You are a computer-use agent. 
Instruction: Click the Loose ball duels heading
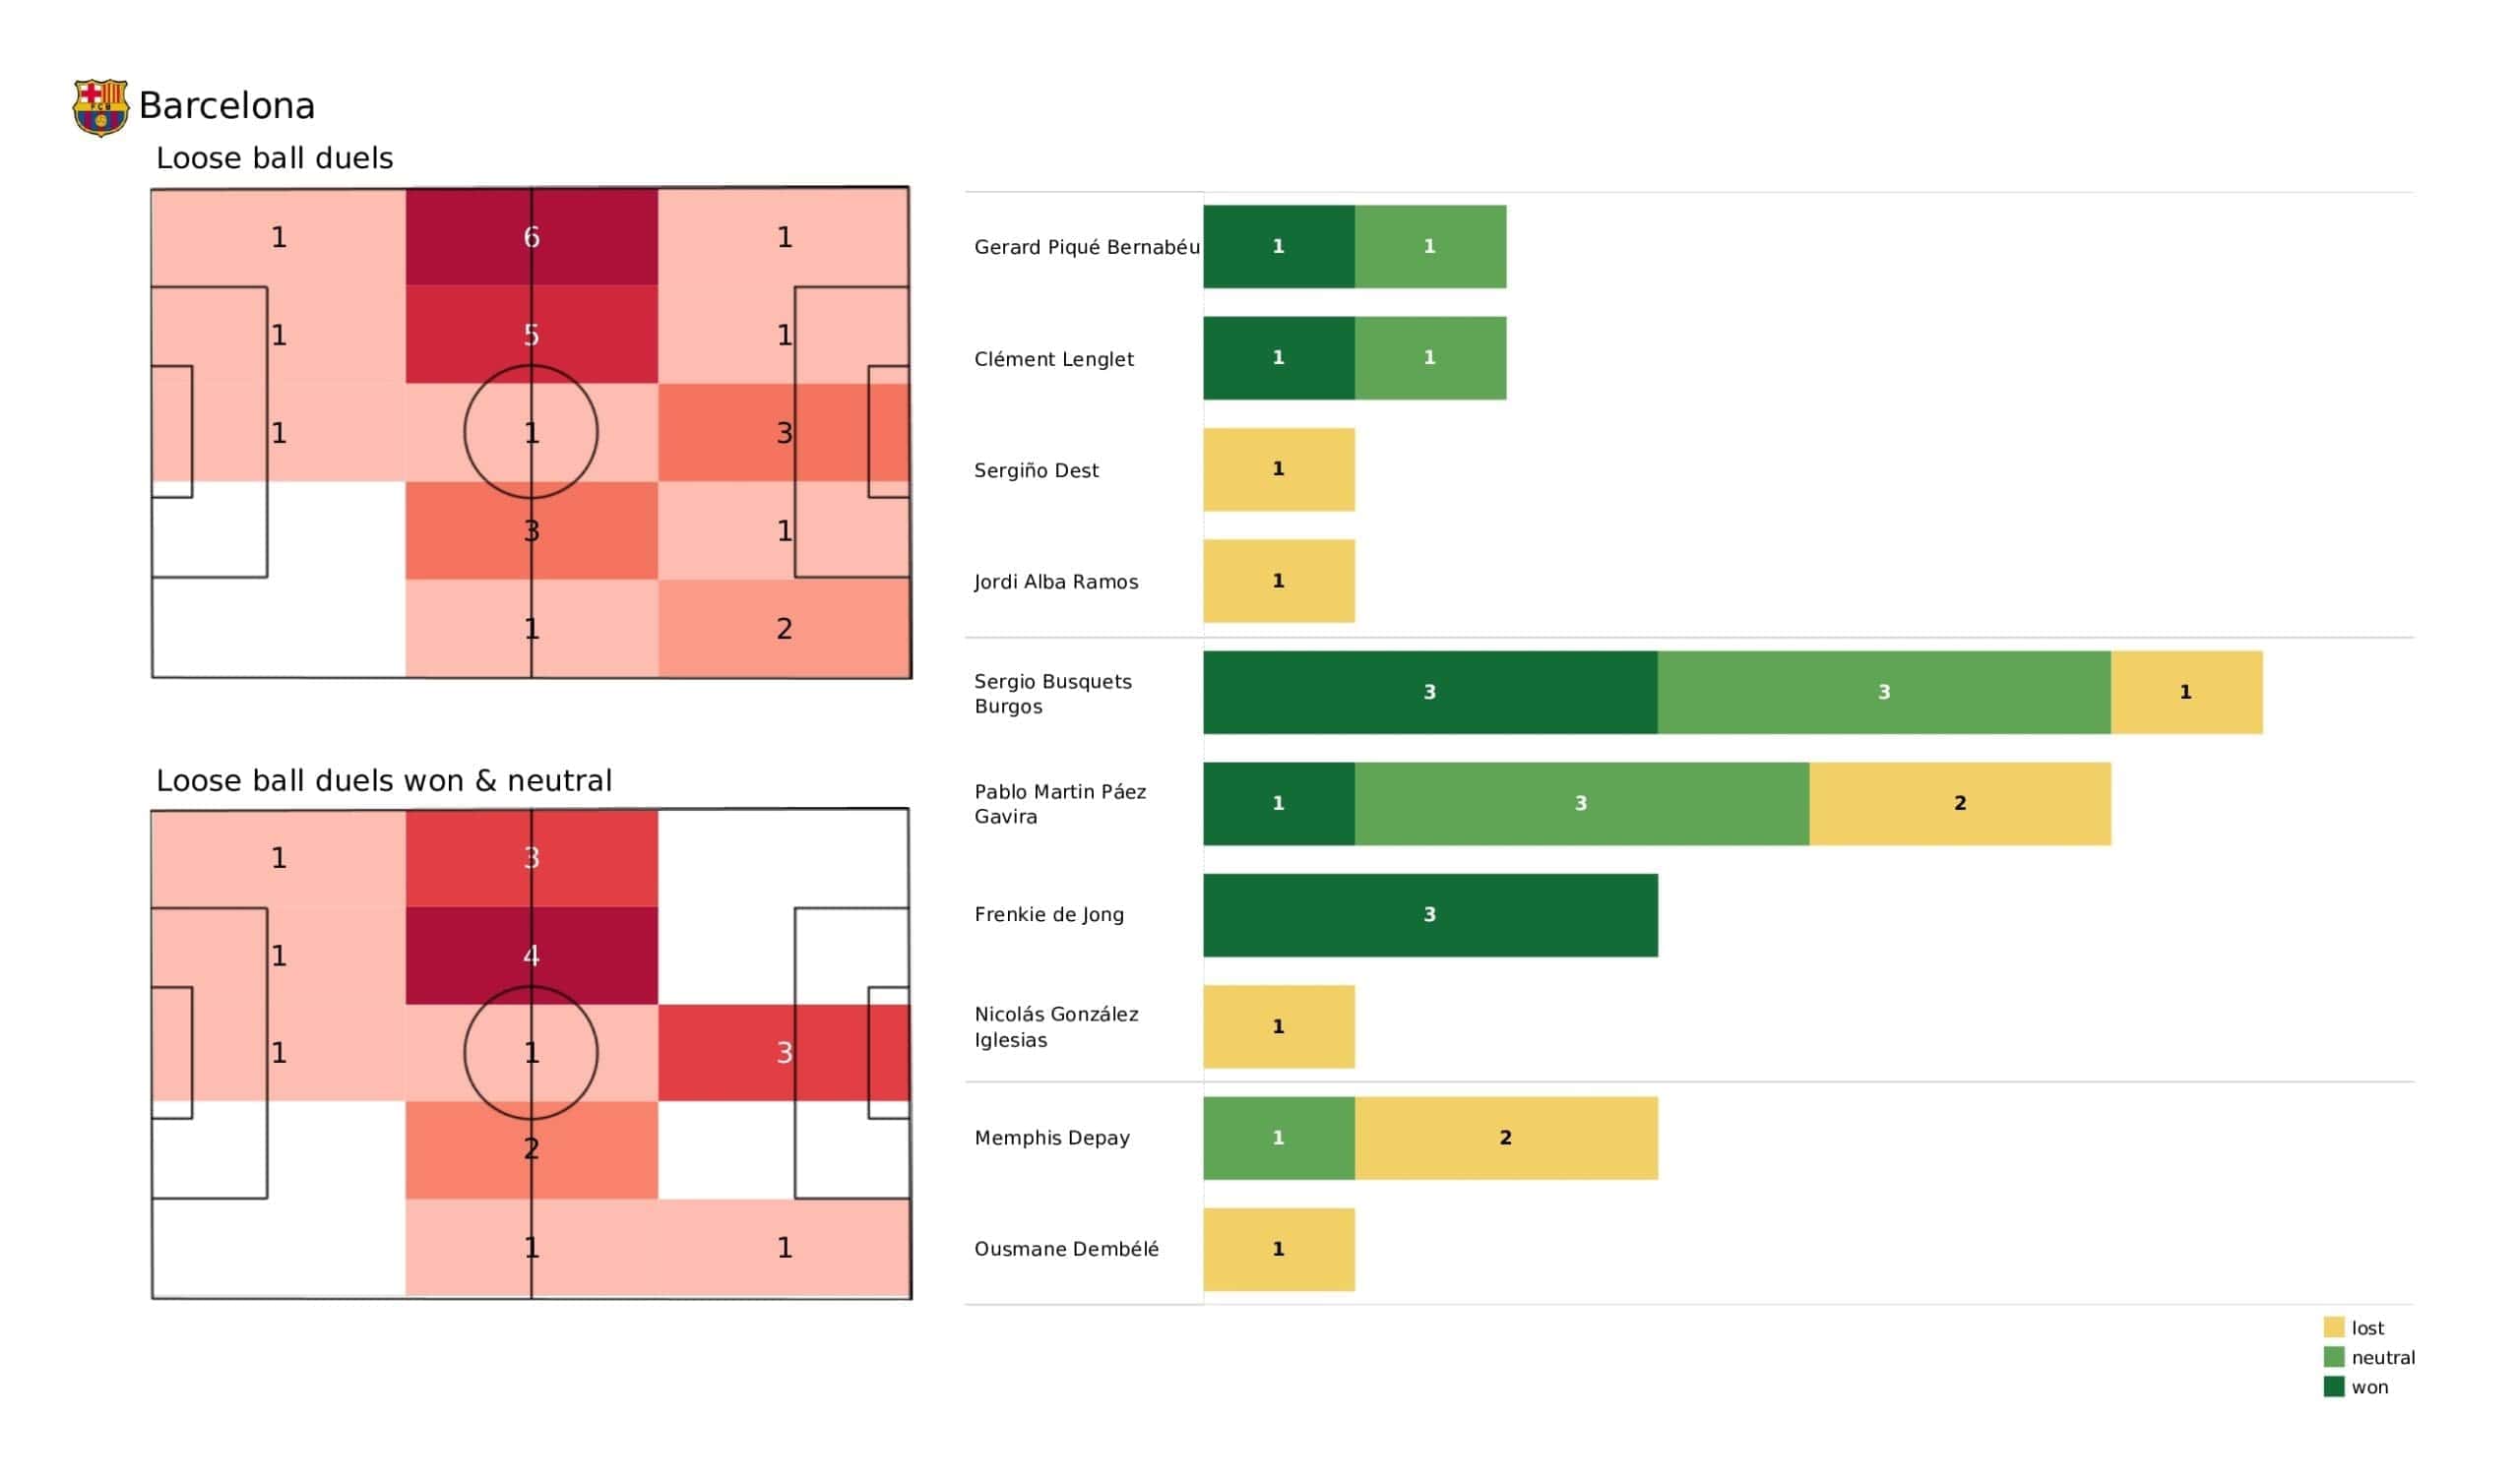pyautogui.click(x=275, y=158)
